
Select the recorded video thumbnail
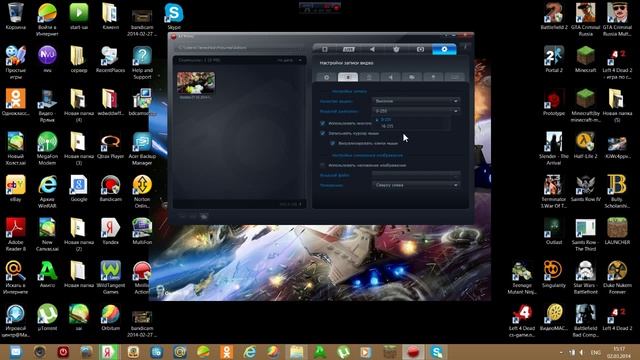(x=196, y=83)
